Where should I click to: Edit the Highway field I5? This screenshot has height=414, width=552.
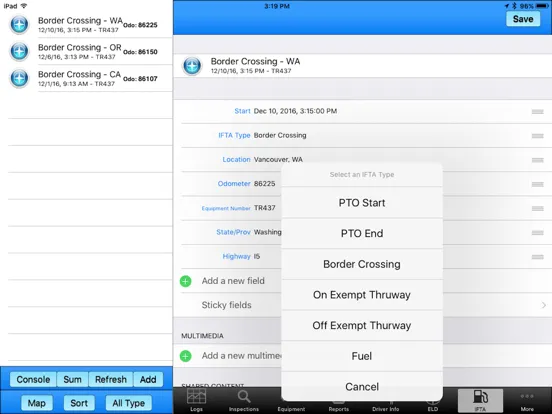point(257,256)
